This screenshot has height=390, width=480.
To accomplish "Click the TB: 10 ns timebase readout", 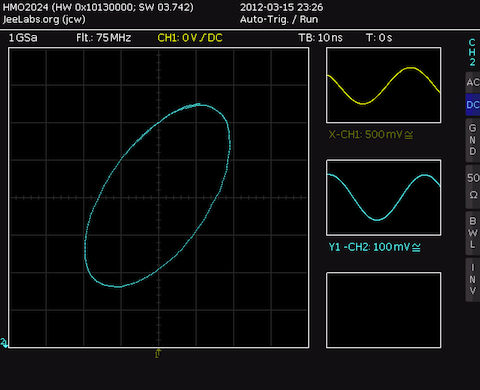I will point(320,38).
